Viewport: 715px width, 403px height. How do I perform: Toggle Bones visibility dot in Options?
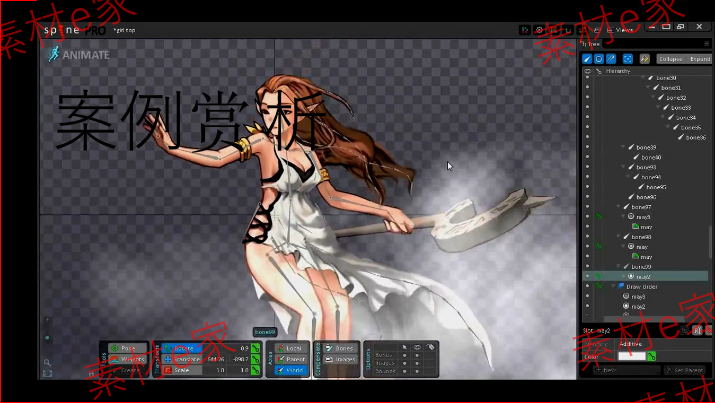point(417,355)
